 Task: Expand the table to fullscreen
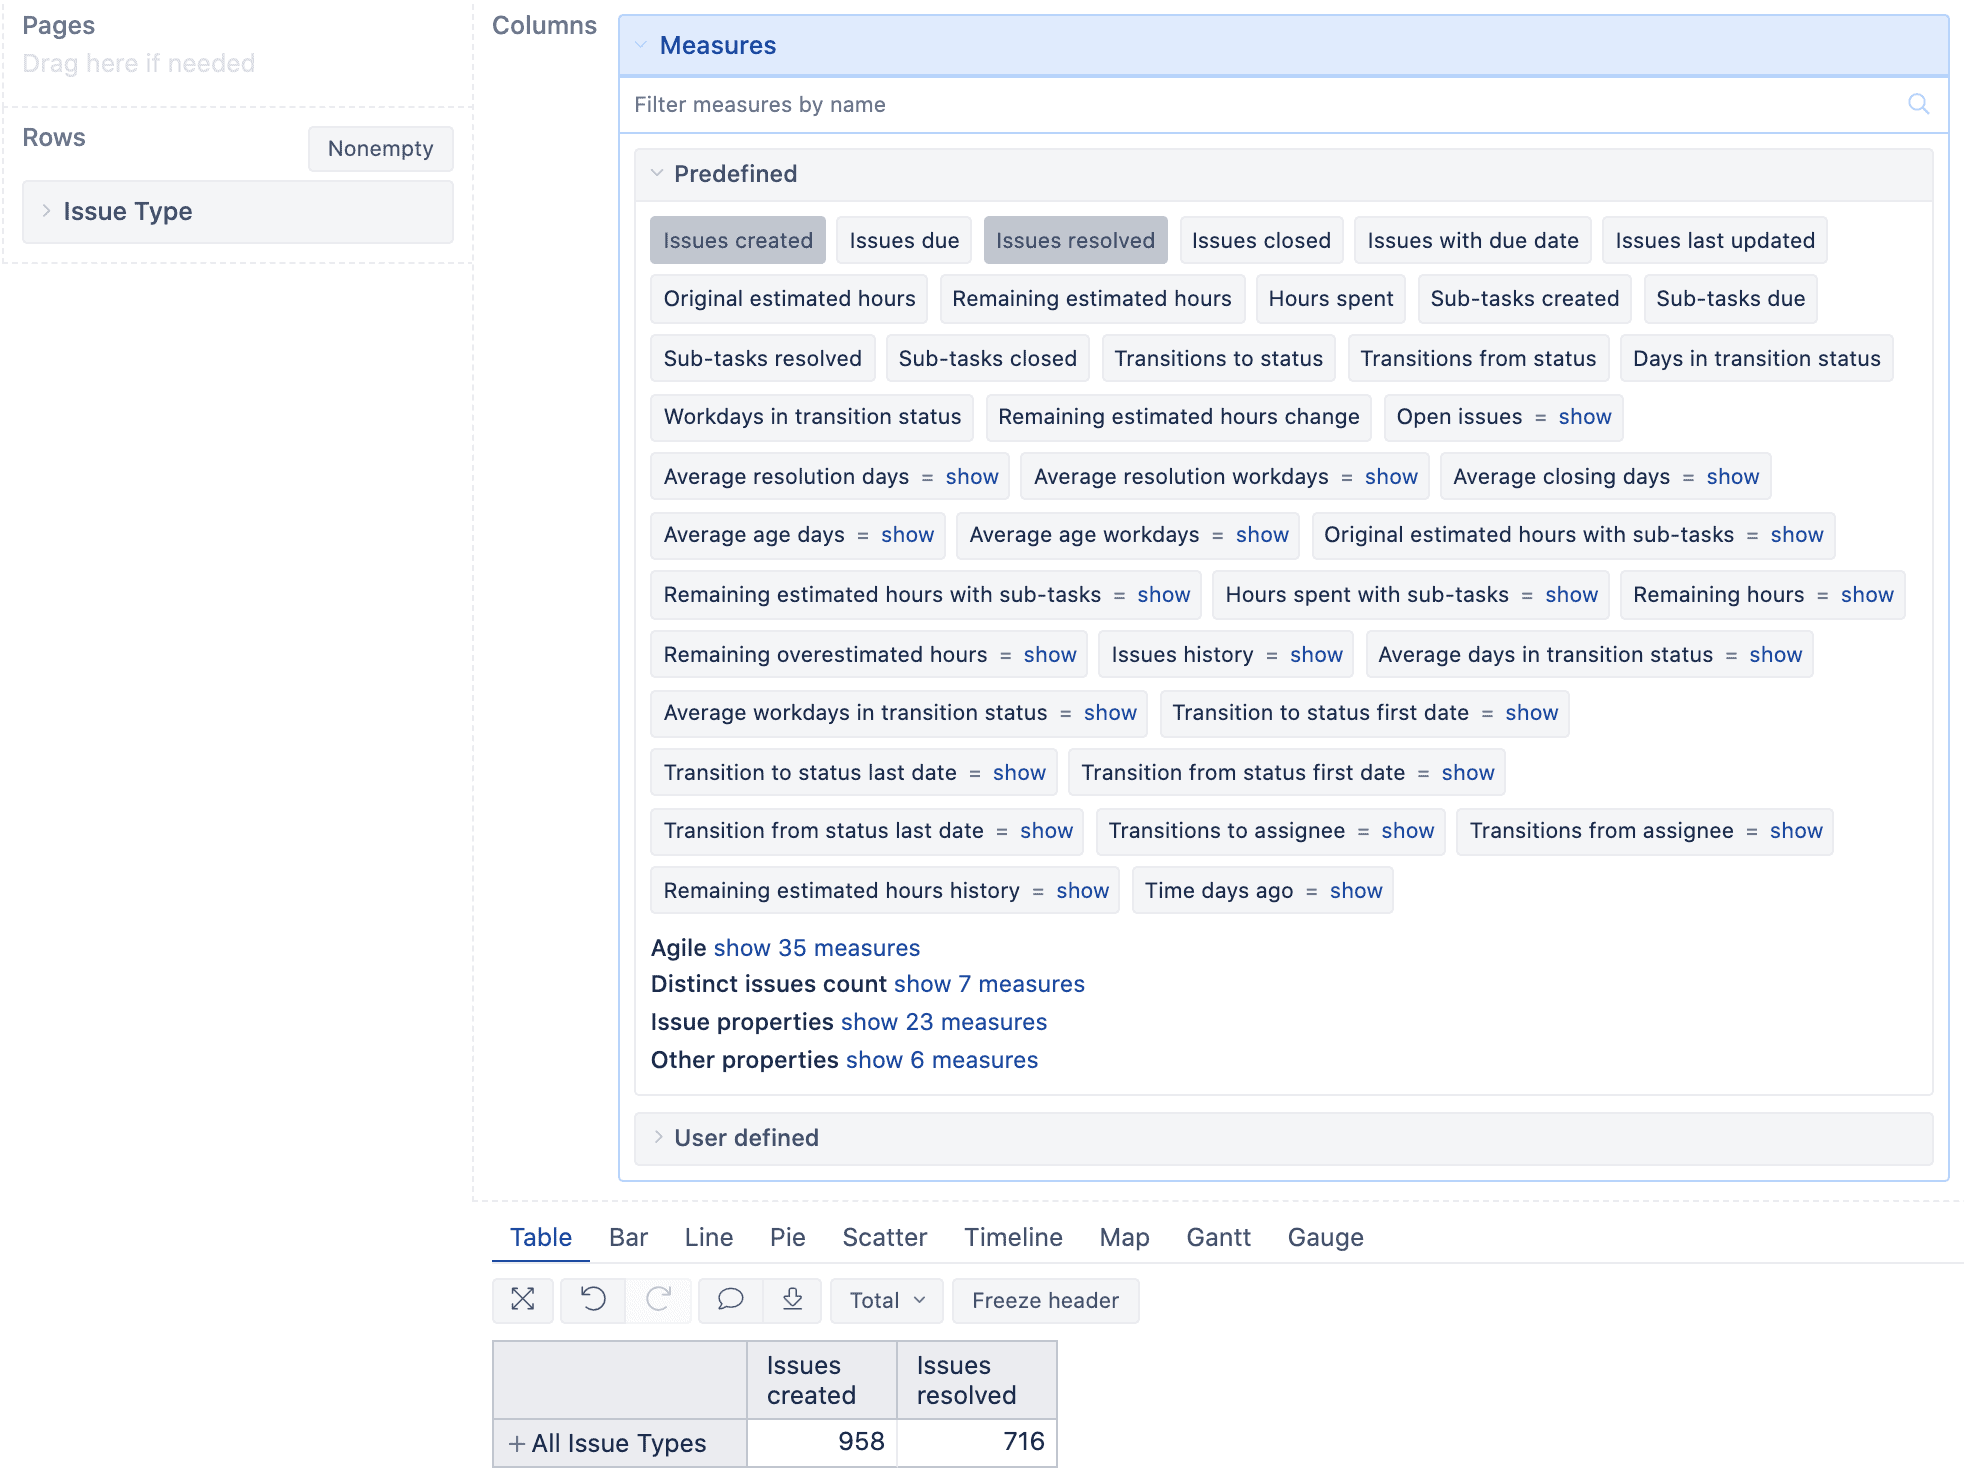tap(523, 1300)
